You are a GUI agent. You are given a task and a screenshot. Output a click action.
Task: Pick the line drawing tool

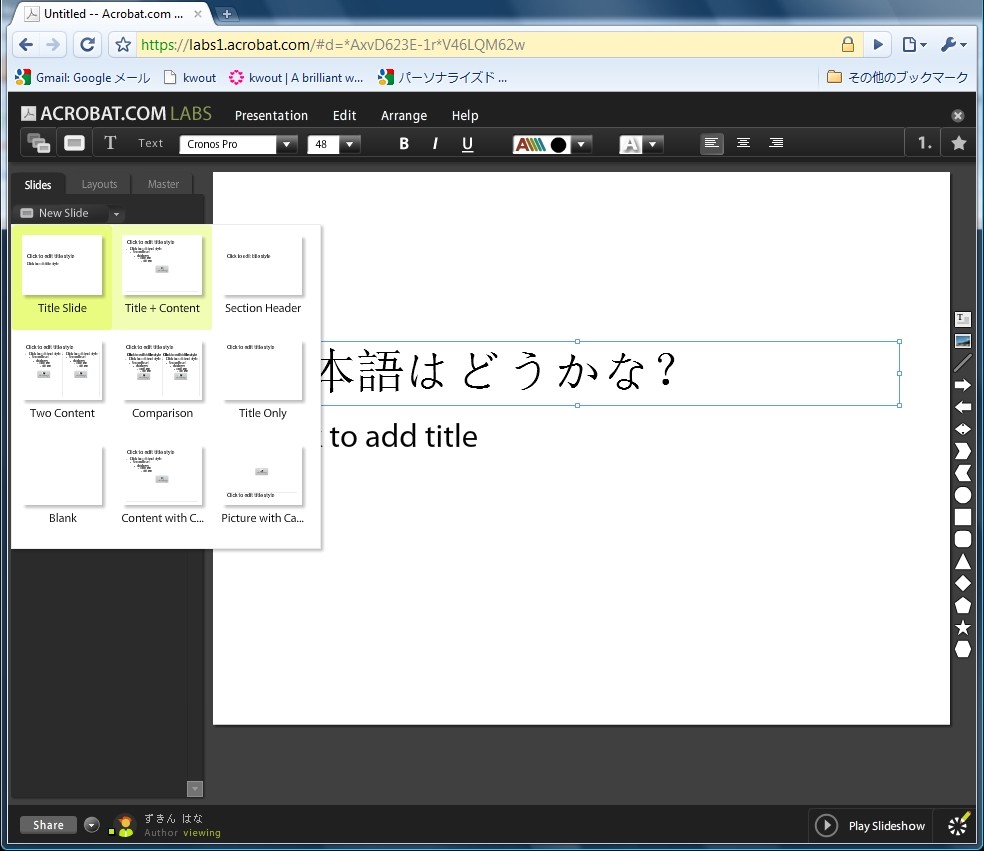pyautogui.click(x=962, y=362)
